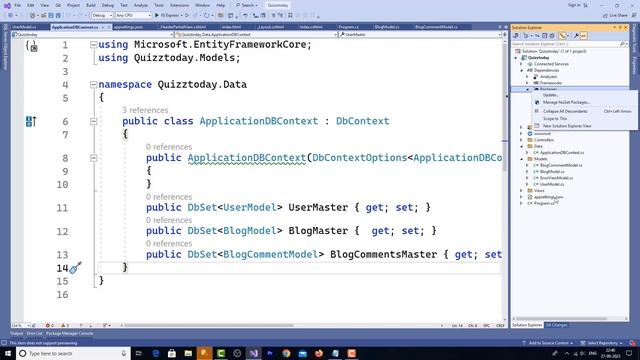The height and width of the screenshot is (360, 640).
Task: Toggle Track Active Item icon in Solution Explorer
Action: (562, 36)
